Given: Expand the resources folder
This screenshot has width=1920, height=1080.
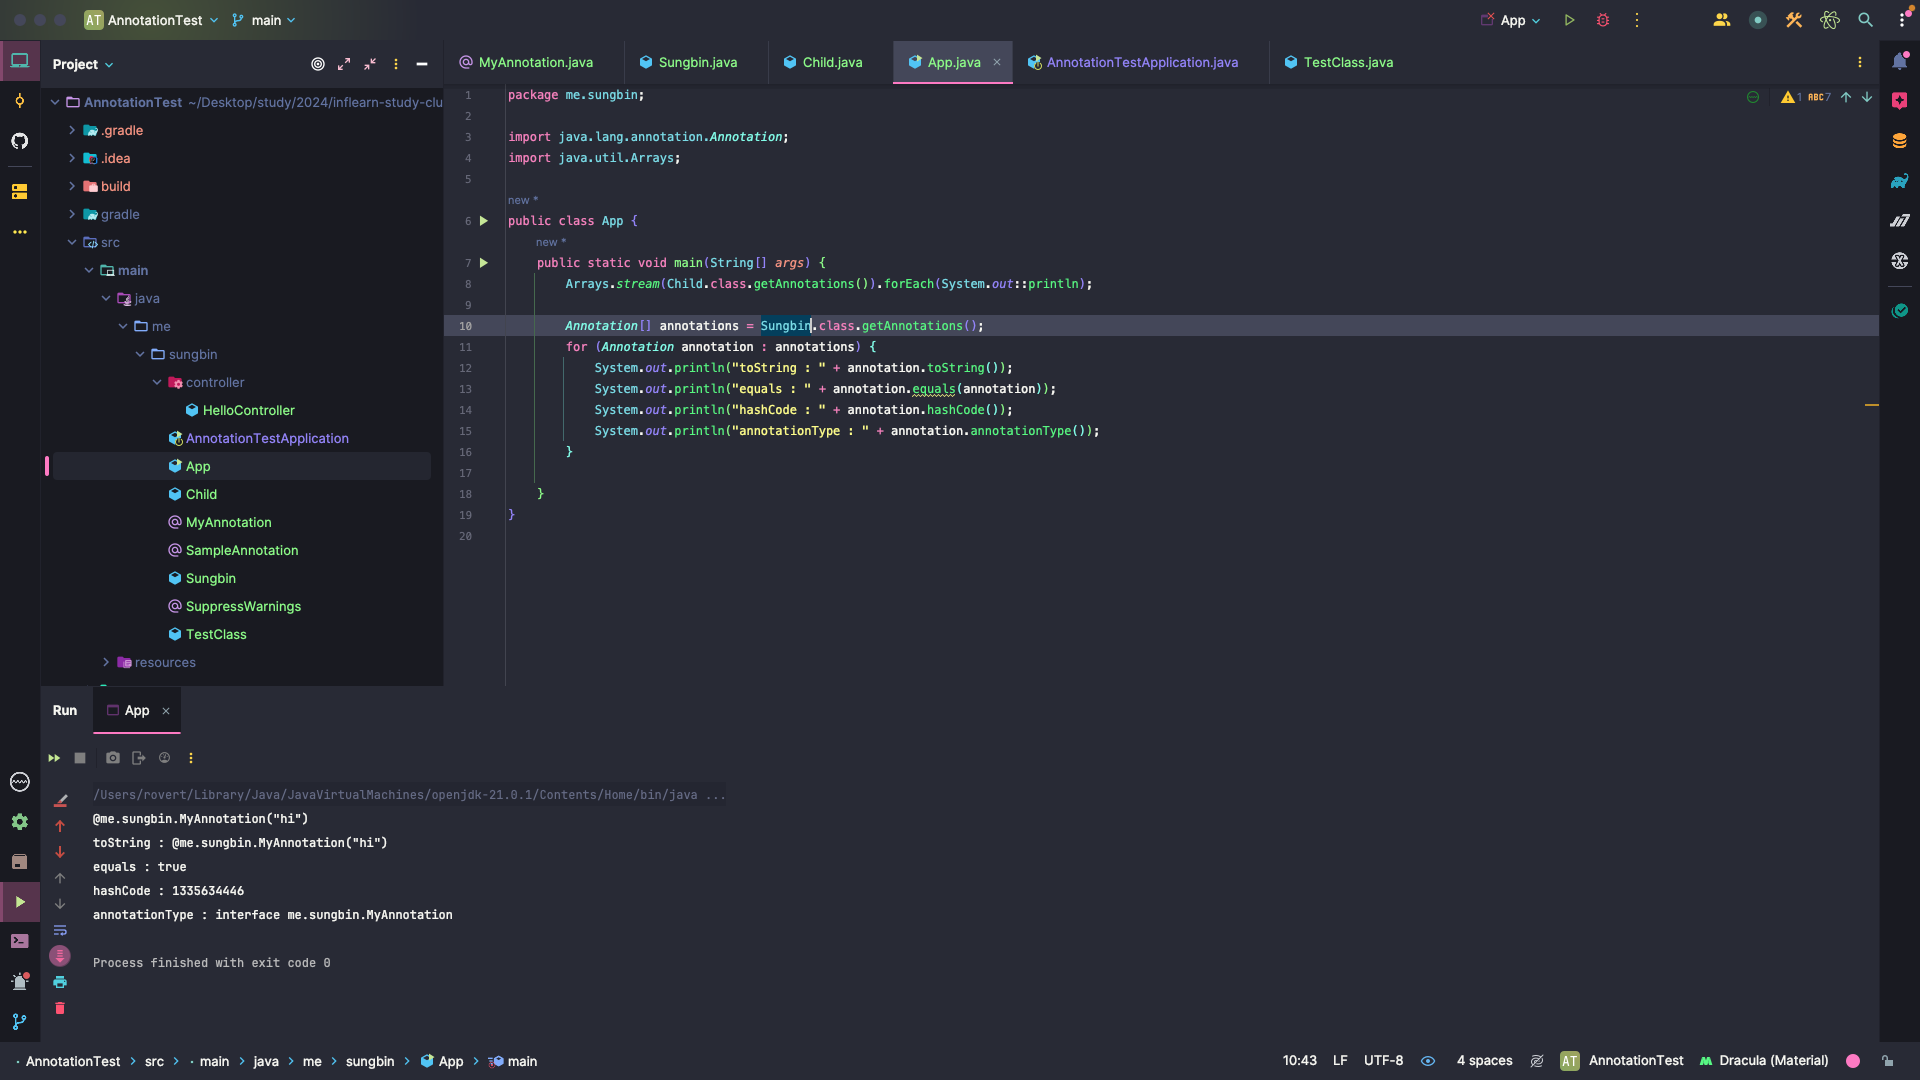Looking at the screenshot, I should (x=106, y=662).
